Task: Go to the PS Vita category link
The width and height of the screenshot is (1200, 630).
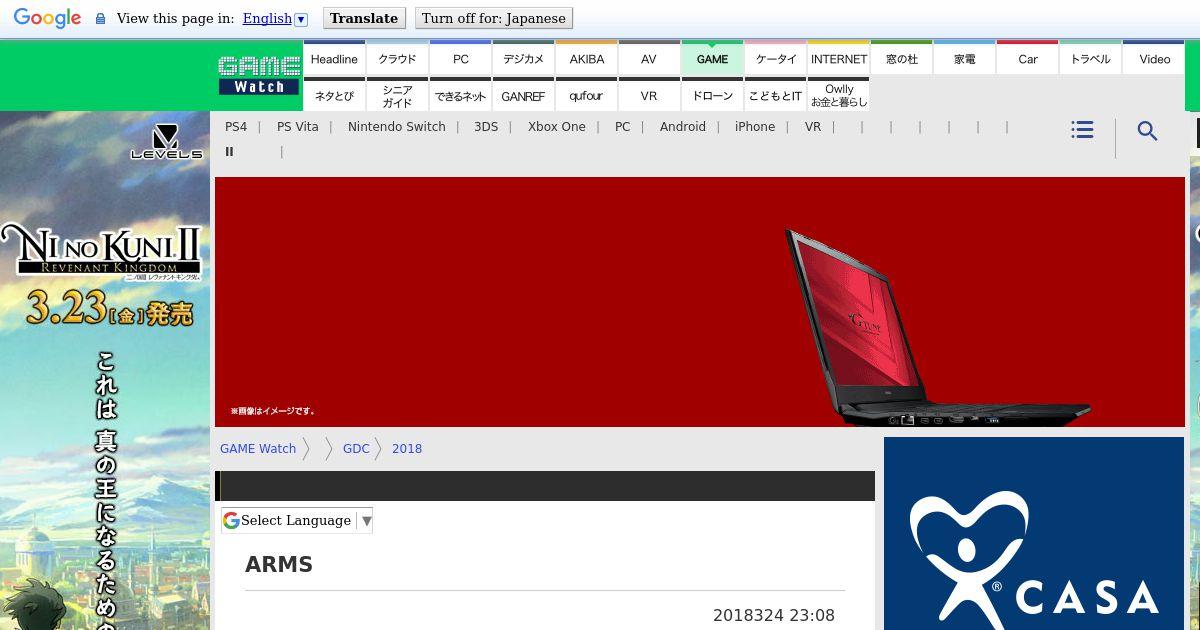Action: pyautogui.click(x=298, y=127)
